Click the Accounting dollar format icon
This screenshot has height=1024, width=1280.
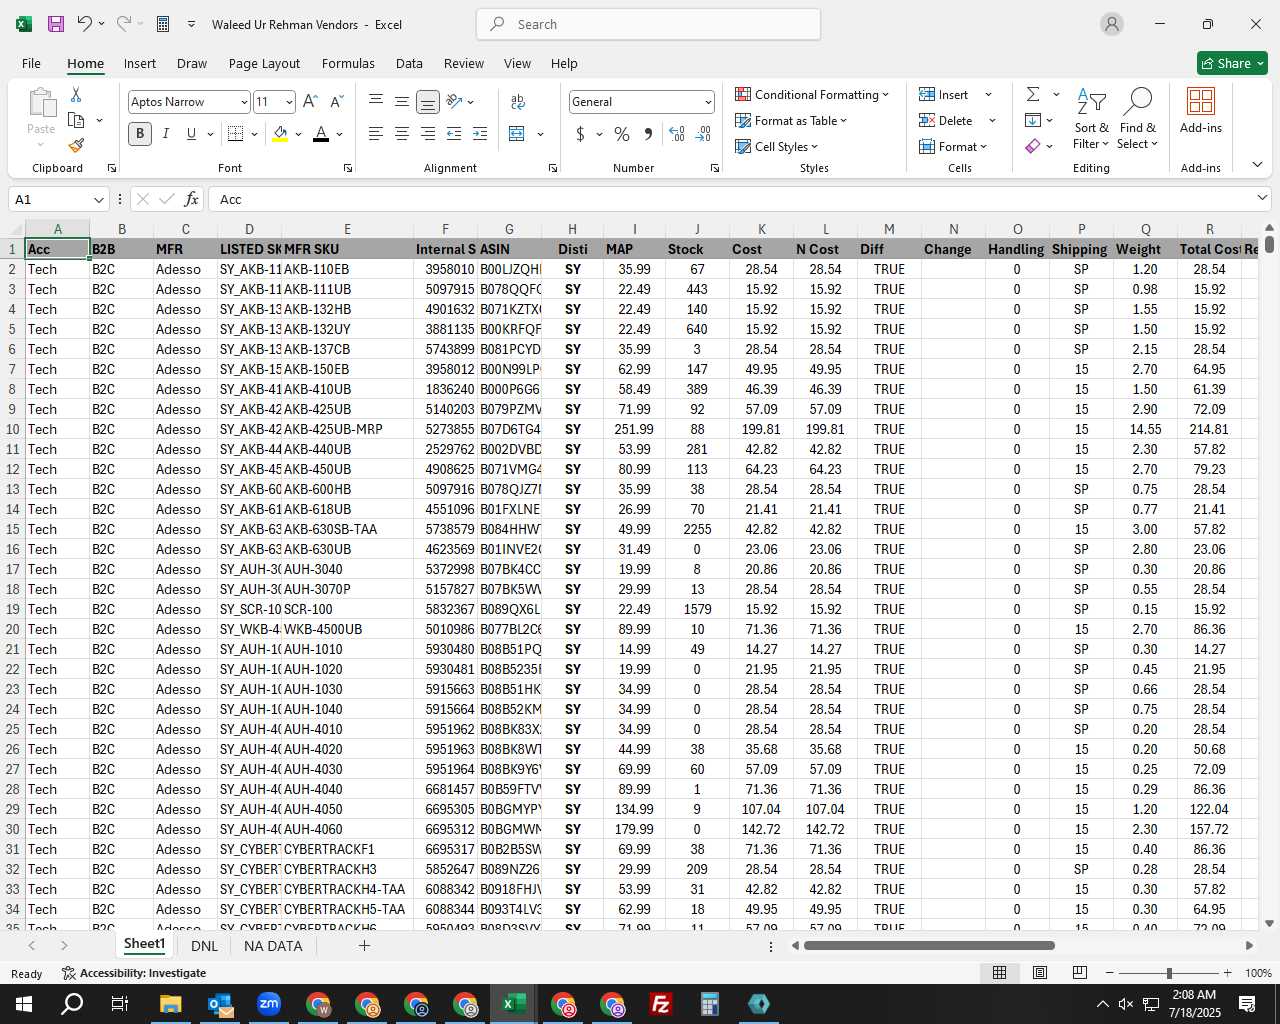click(580, 133)
